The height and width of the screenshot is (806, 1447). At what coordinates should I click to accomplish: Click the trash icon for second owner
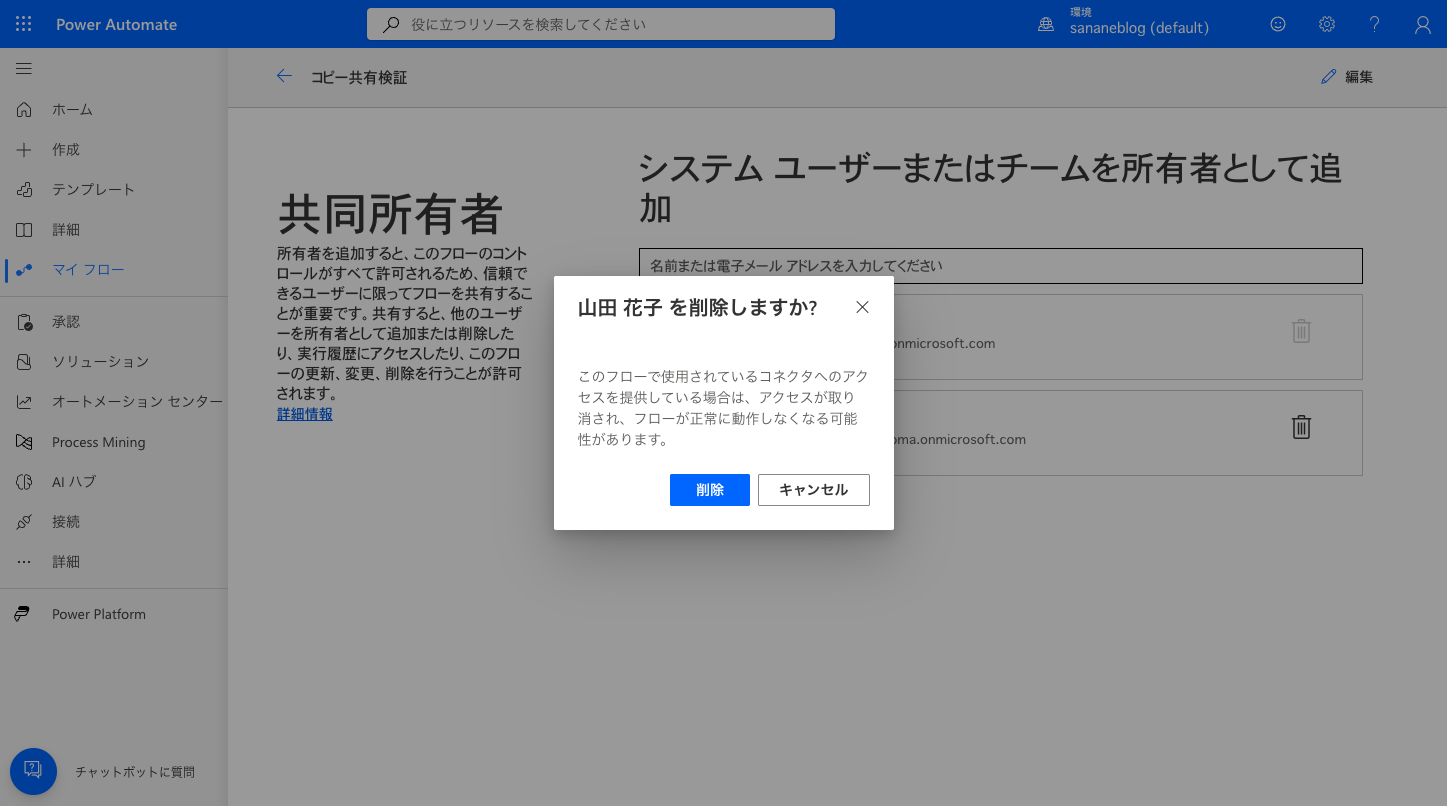[1301, 427]
